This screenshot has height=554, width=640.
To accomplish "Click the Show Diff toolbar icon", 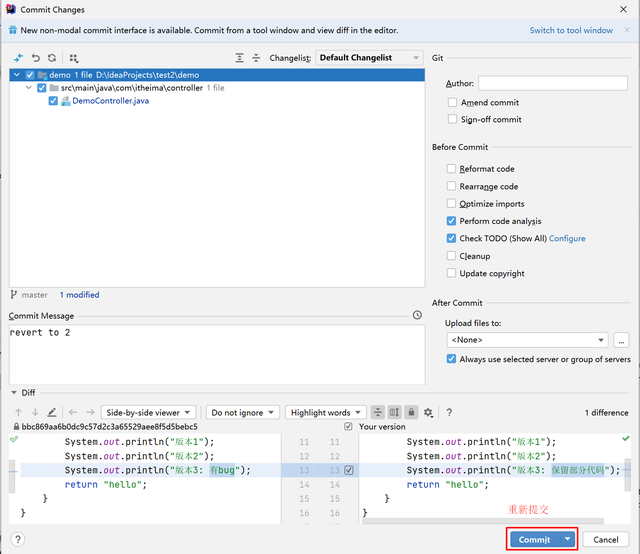I will click(x=18, y=58).
